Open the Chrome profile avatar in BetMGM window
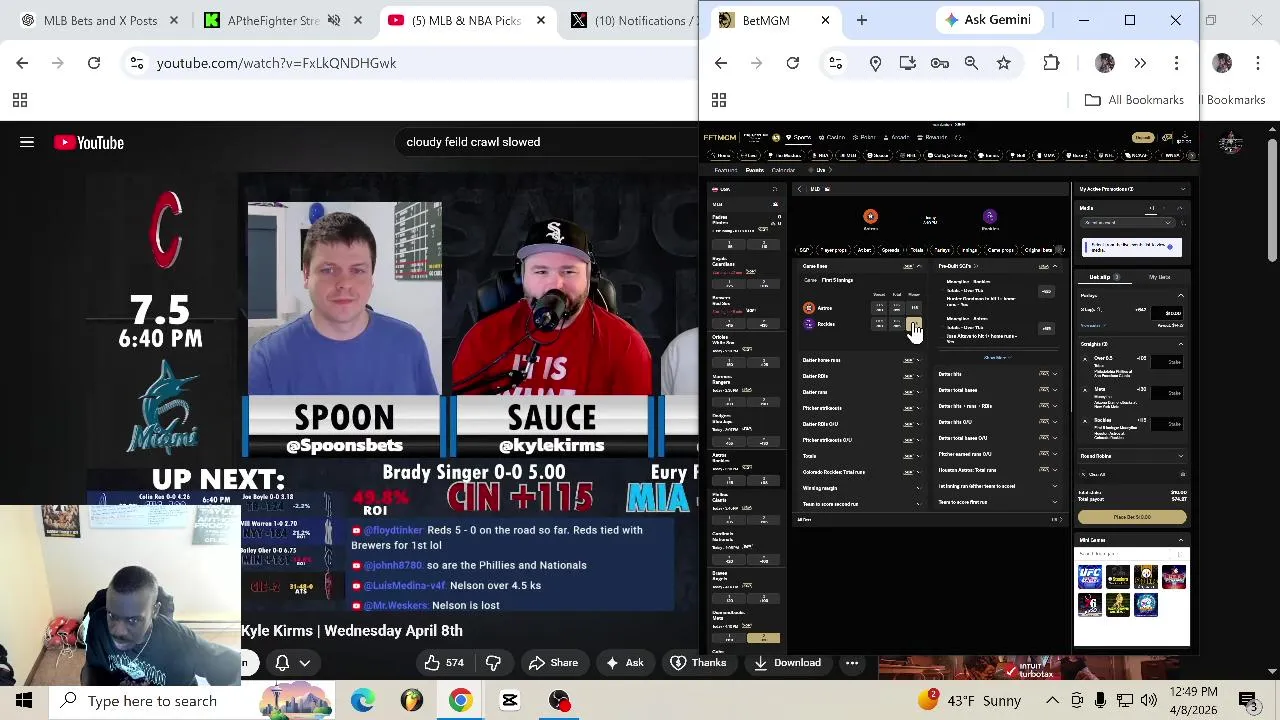 [x=1105, y=63]
